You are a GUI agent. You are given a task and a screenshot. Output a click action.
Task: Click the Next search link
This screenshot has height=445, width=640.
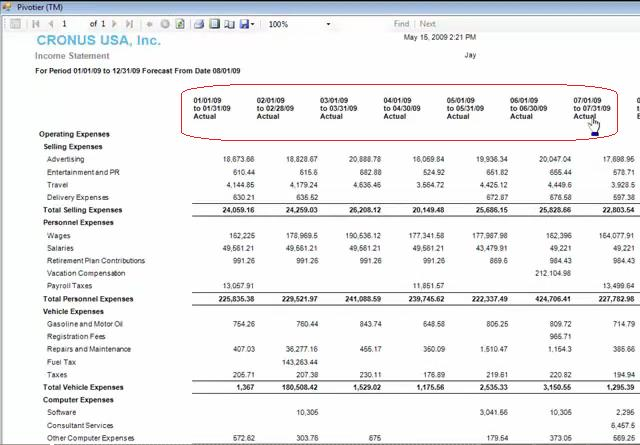(x=427, y=24)
